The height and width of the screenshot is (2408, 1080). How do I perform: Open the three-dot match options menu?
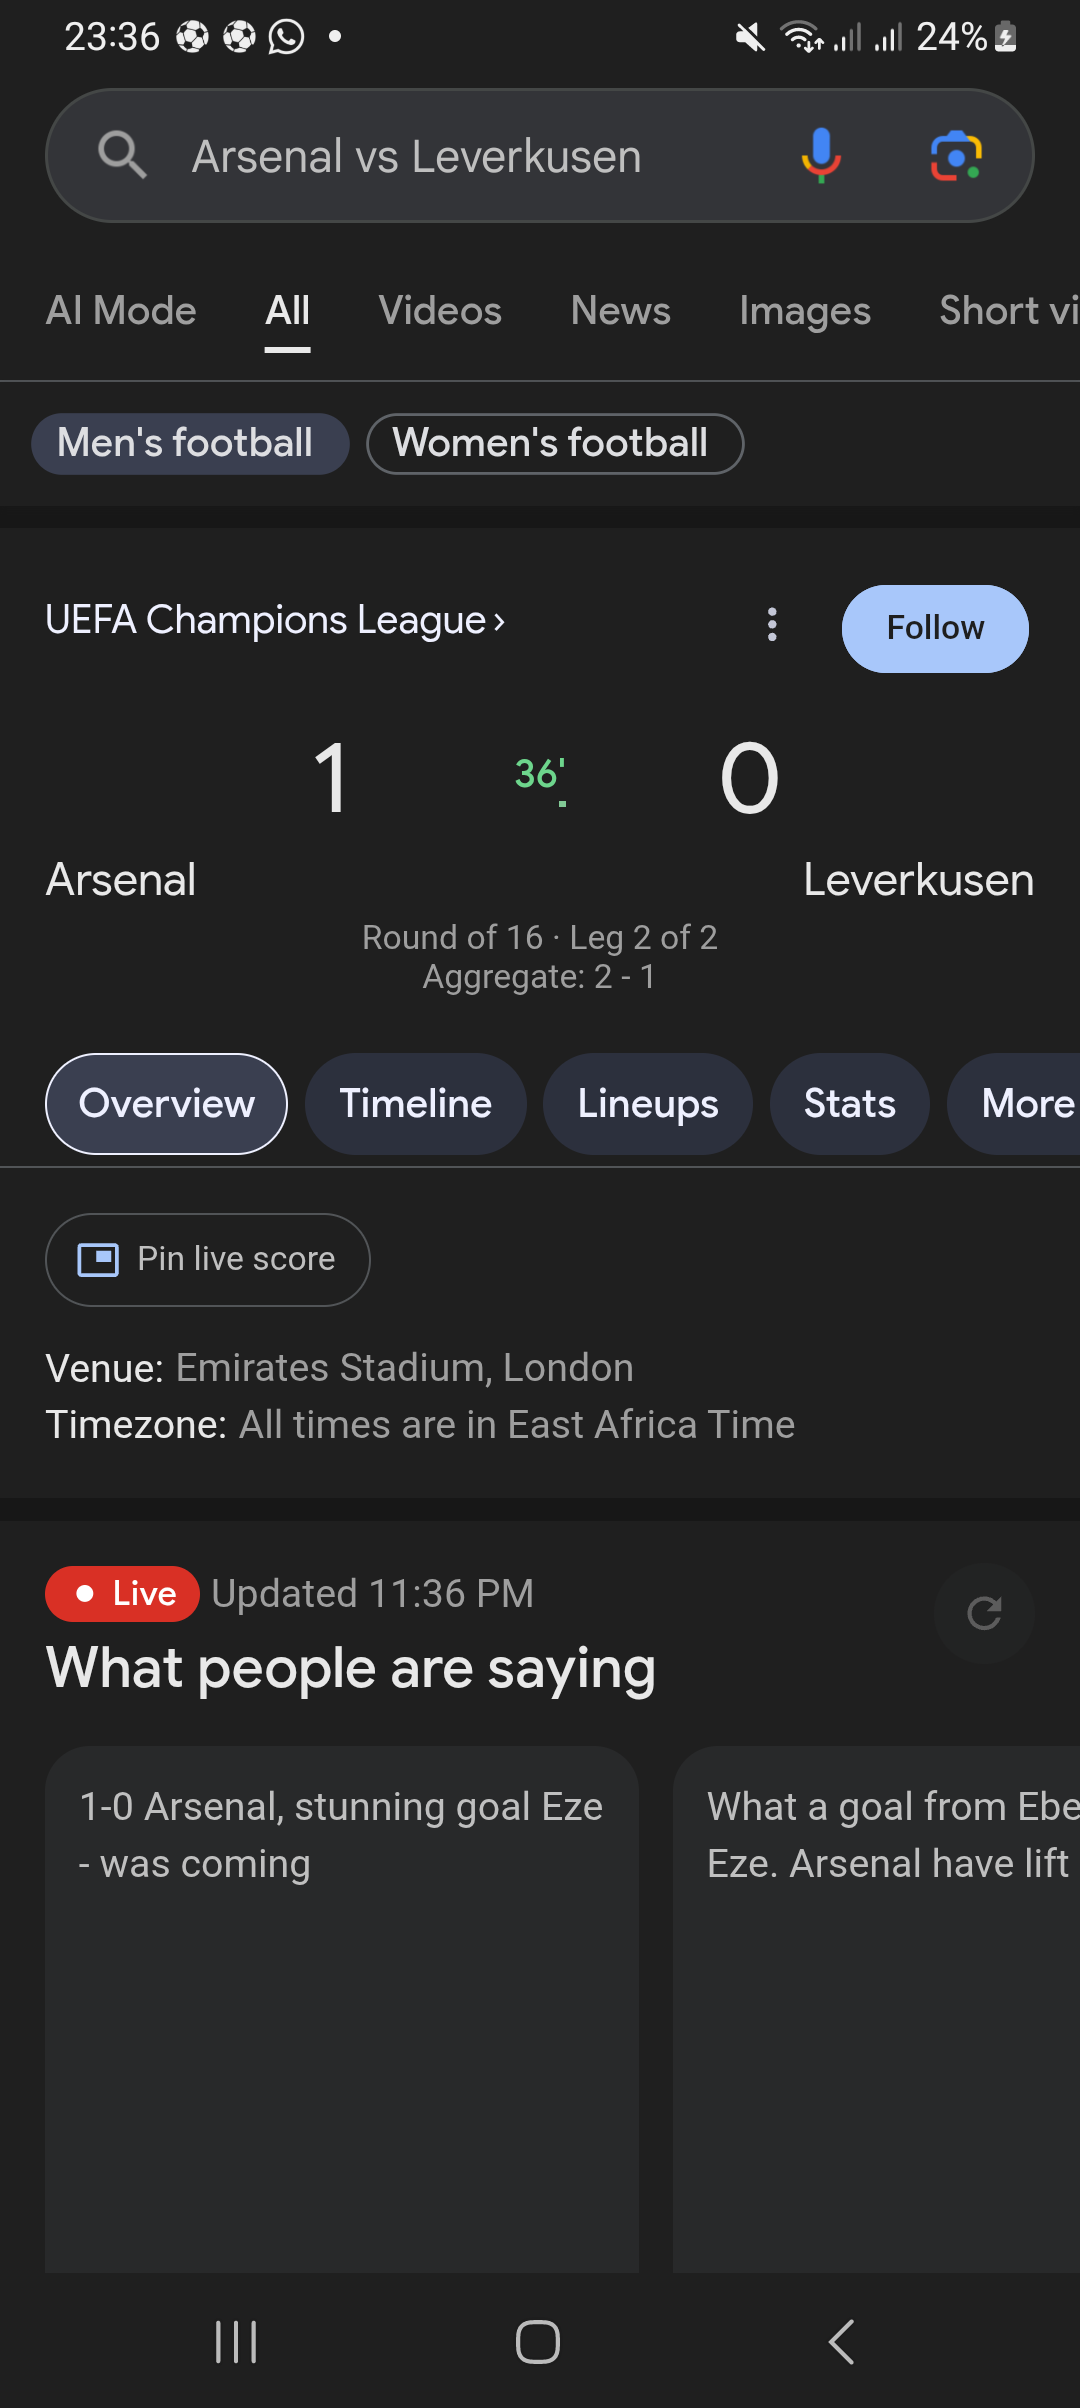point(772,625)
